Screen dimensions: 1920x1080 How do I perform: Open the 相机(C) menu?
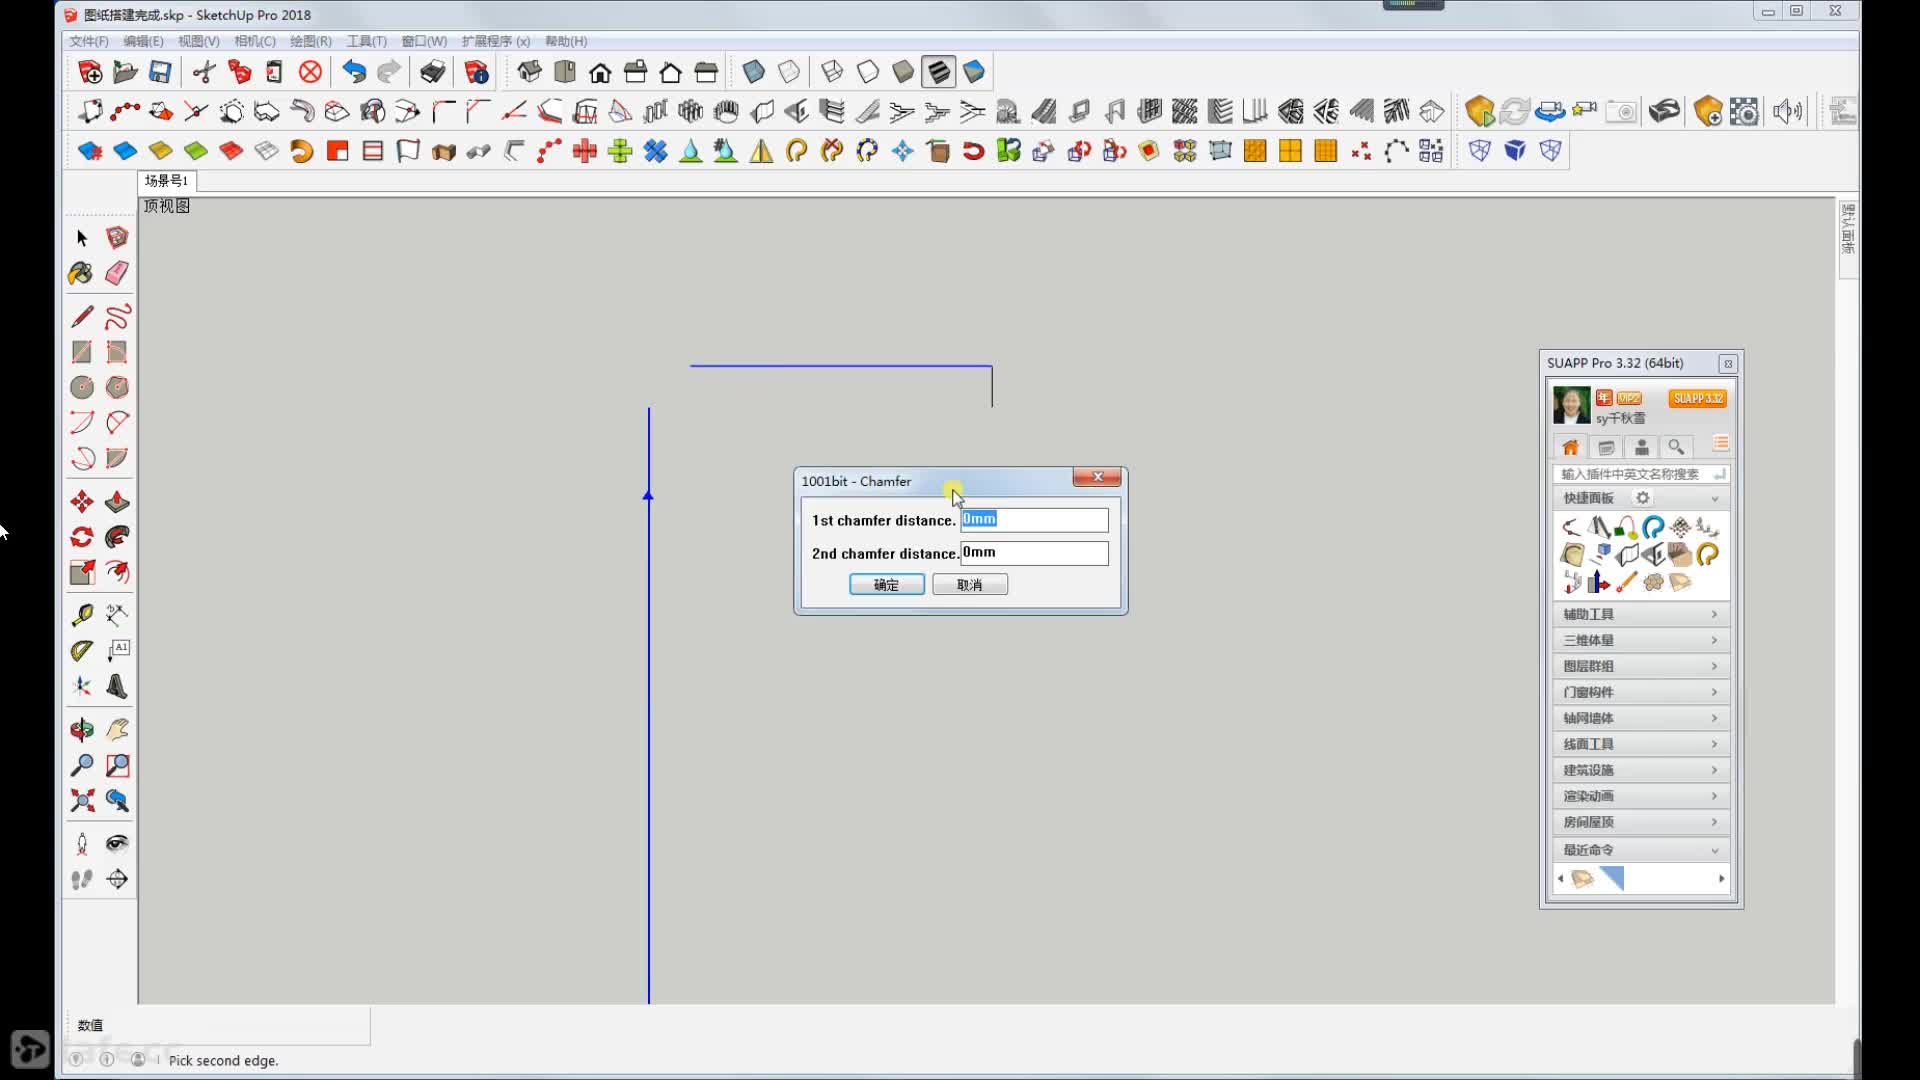point(254,41)
